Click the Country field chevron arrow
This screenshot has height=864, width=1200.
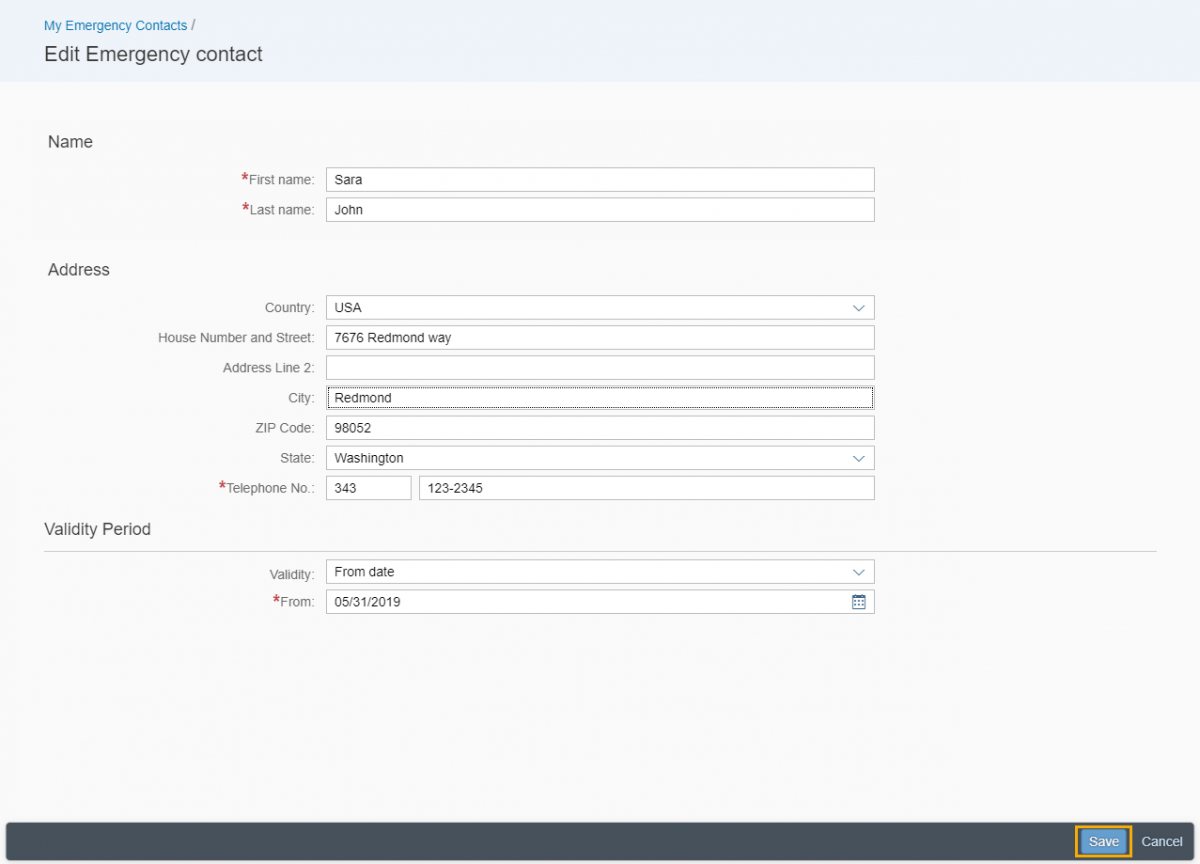tap(858, 308)
